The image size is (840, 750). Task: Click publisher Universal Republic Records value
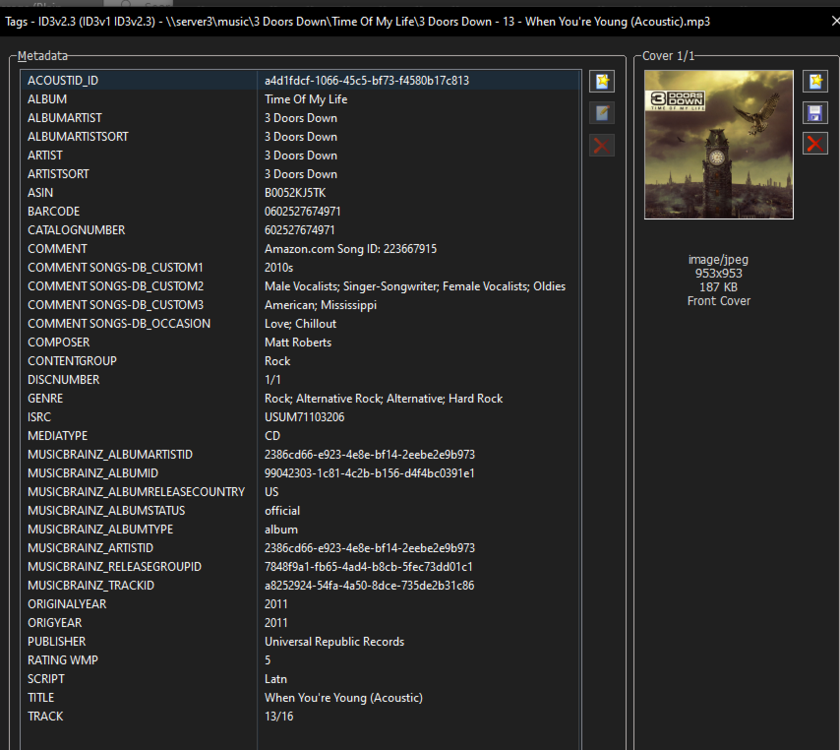coord(334,642)
